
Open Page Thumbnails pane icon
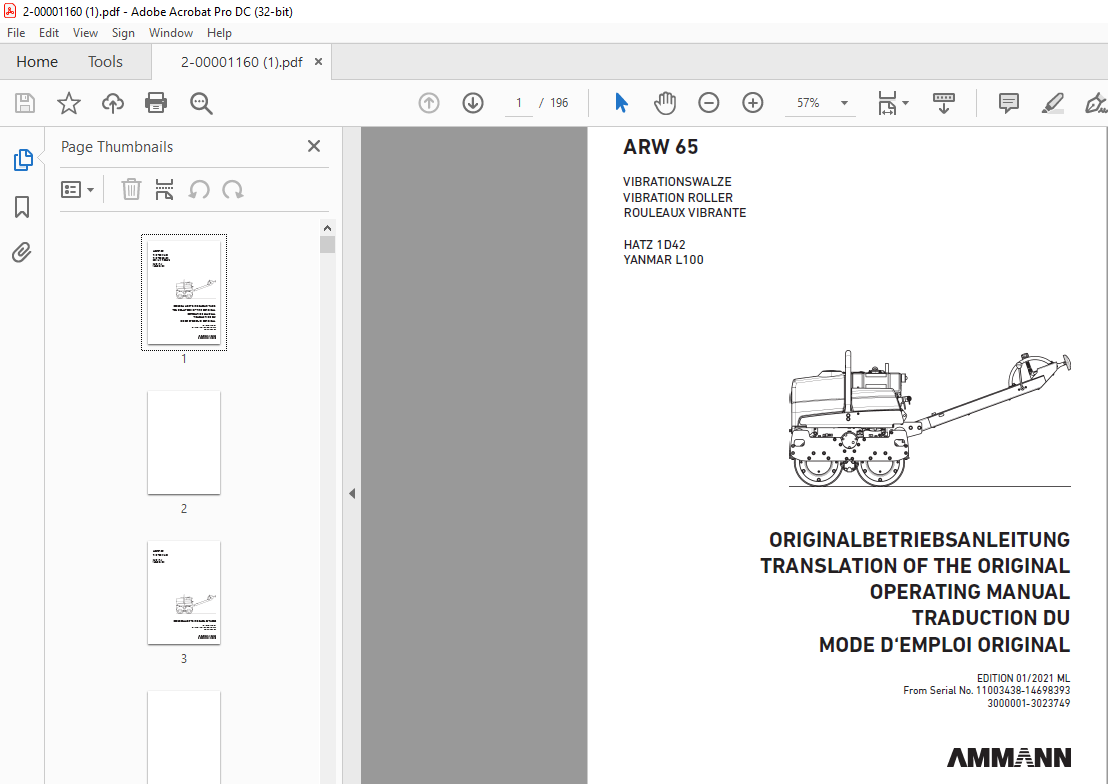(23, 160)
